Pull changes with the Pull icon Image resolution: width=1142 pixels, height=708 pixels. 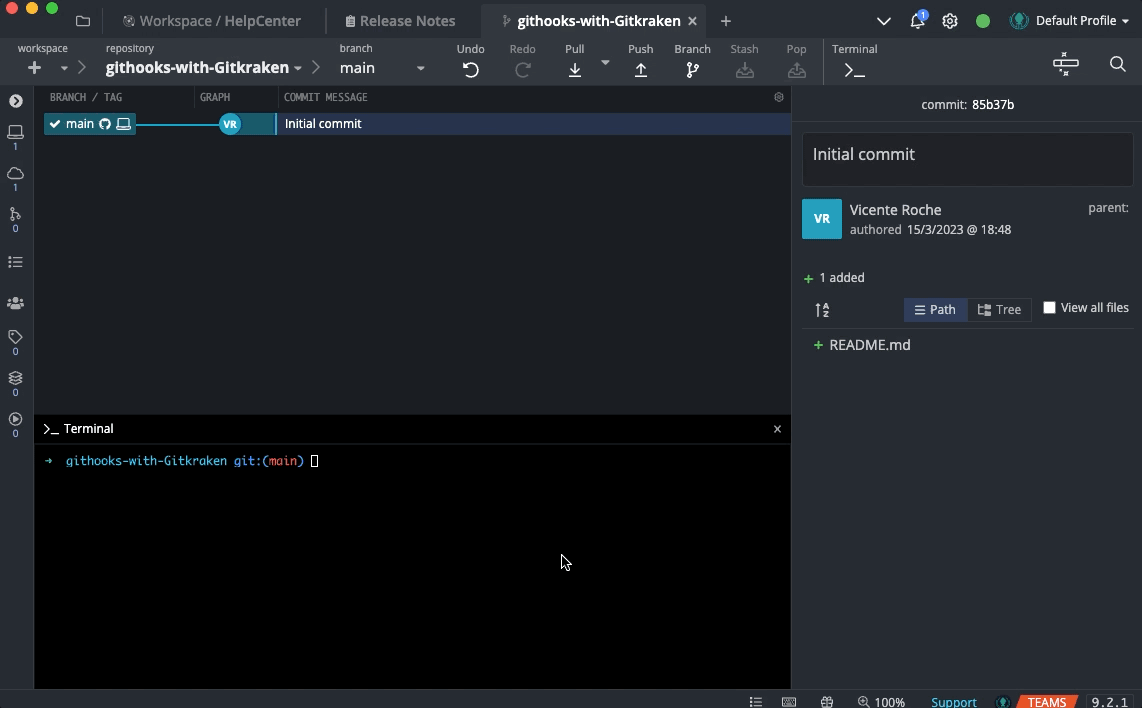click(x=575, y=69)
